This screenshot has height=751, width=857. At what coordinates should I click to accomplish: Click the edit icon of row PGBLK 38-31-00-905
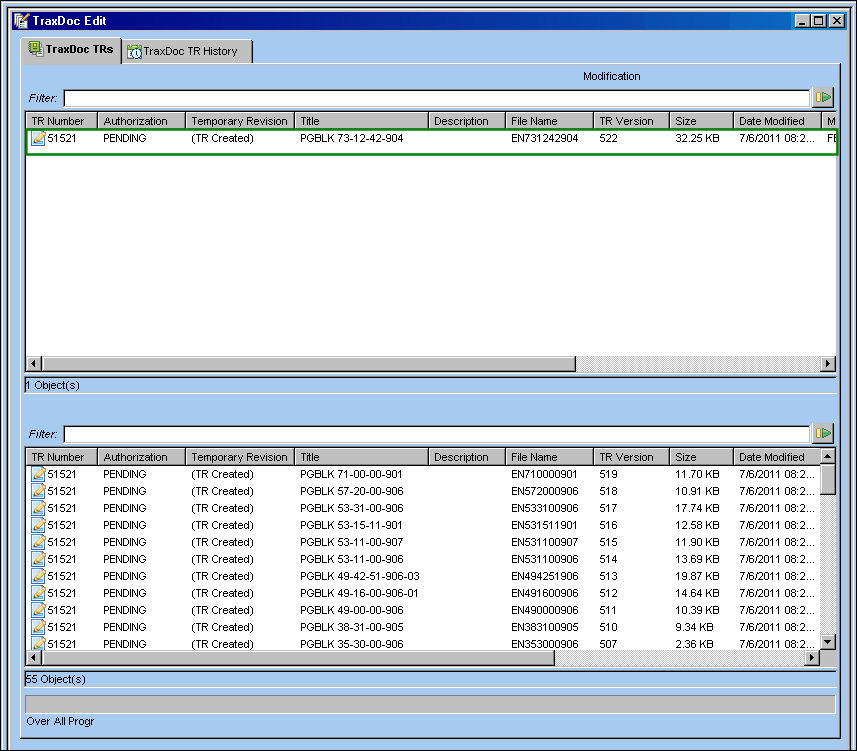pos(38,626)
